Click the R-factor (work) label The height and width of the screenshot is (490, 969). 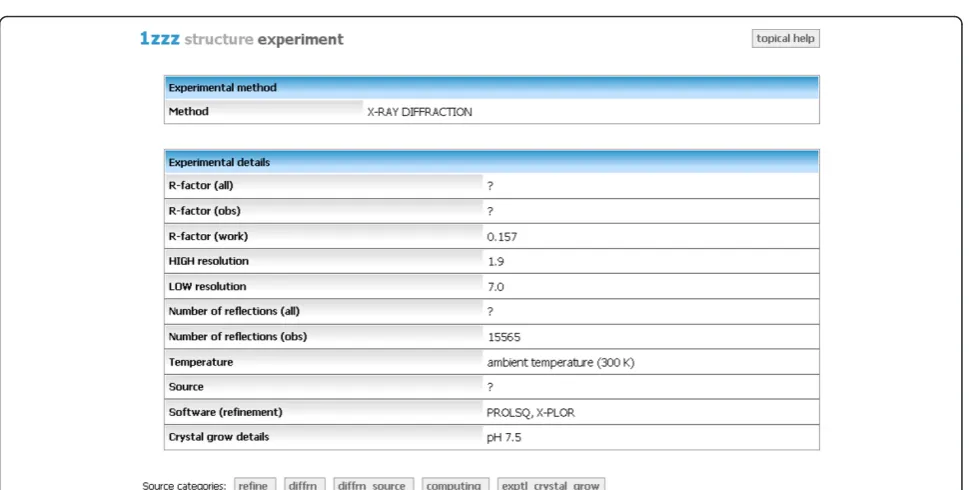pyautogui.click(x=208, y=236)
